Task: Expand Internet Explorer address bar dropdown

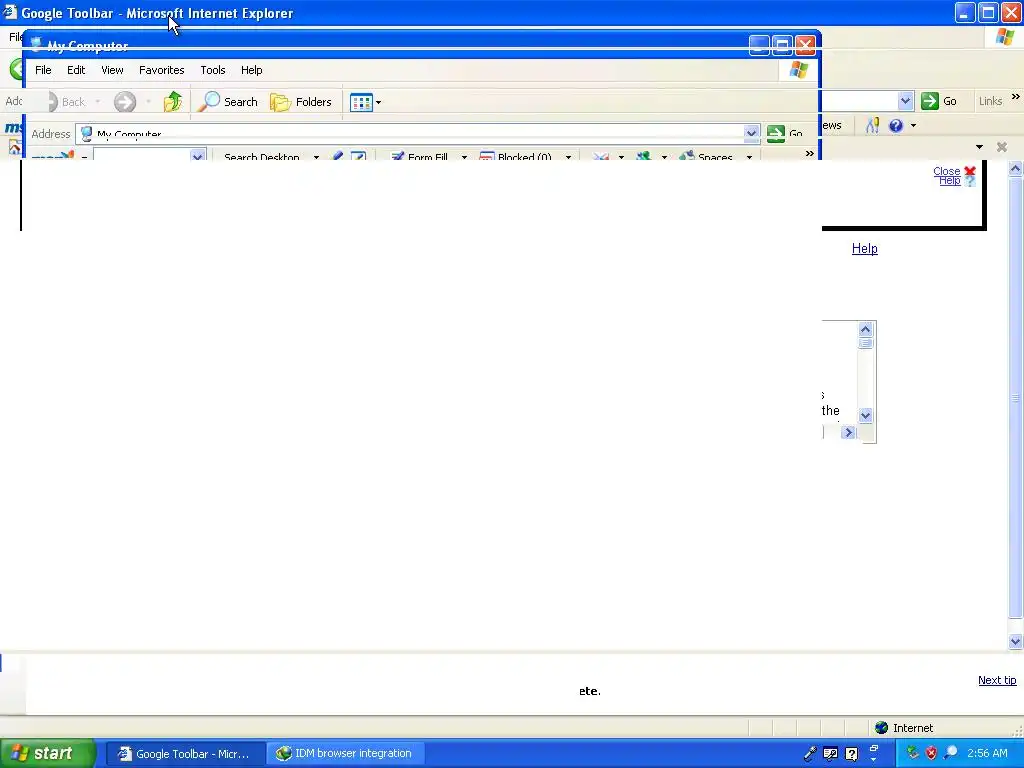Action: (905, 101)
